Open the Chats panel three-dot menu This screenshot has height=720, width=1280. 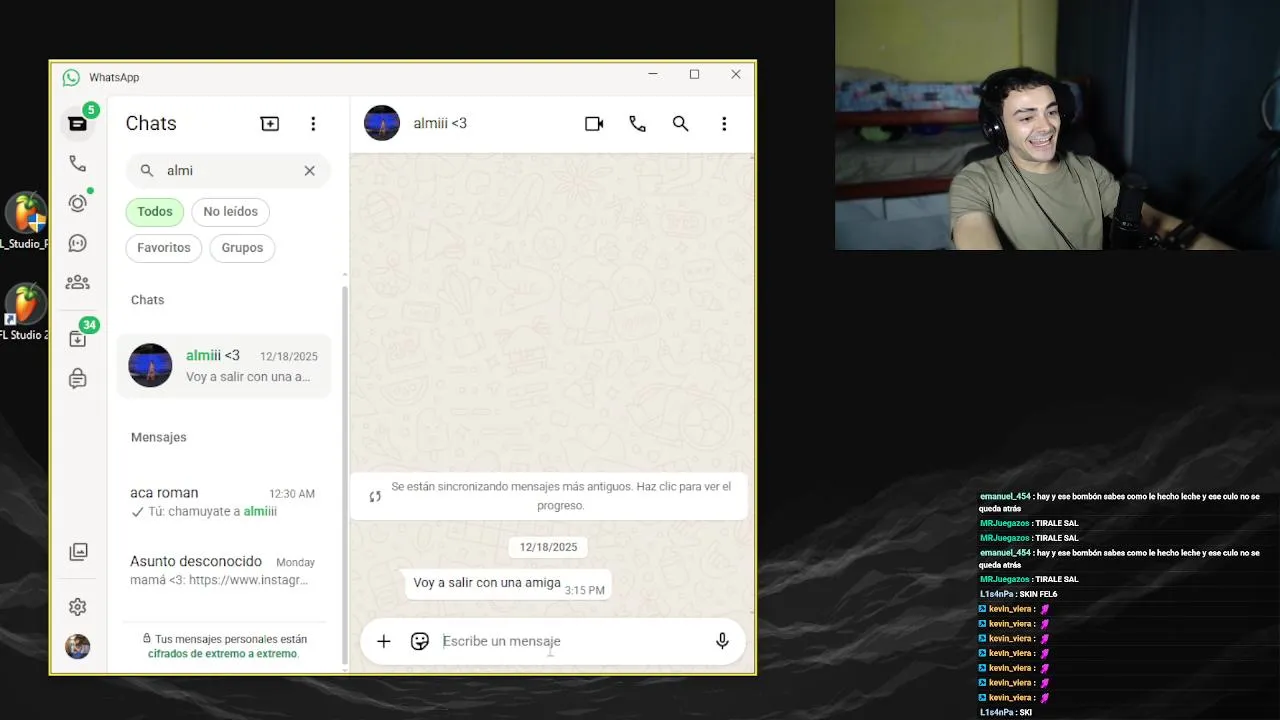(313, 124)
